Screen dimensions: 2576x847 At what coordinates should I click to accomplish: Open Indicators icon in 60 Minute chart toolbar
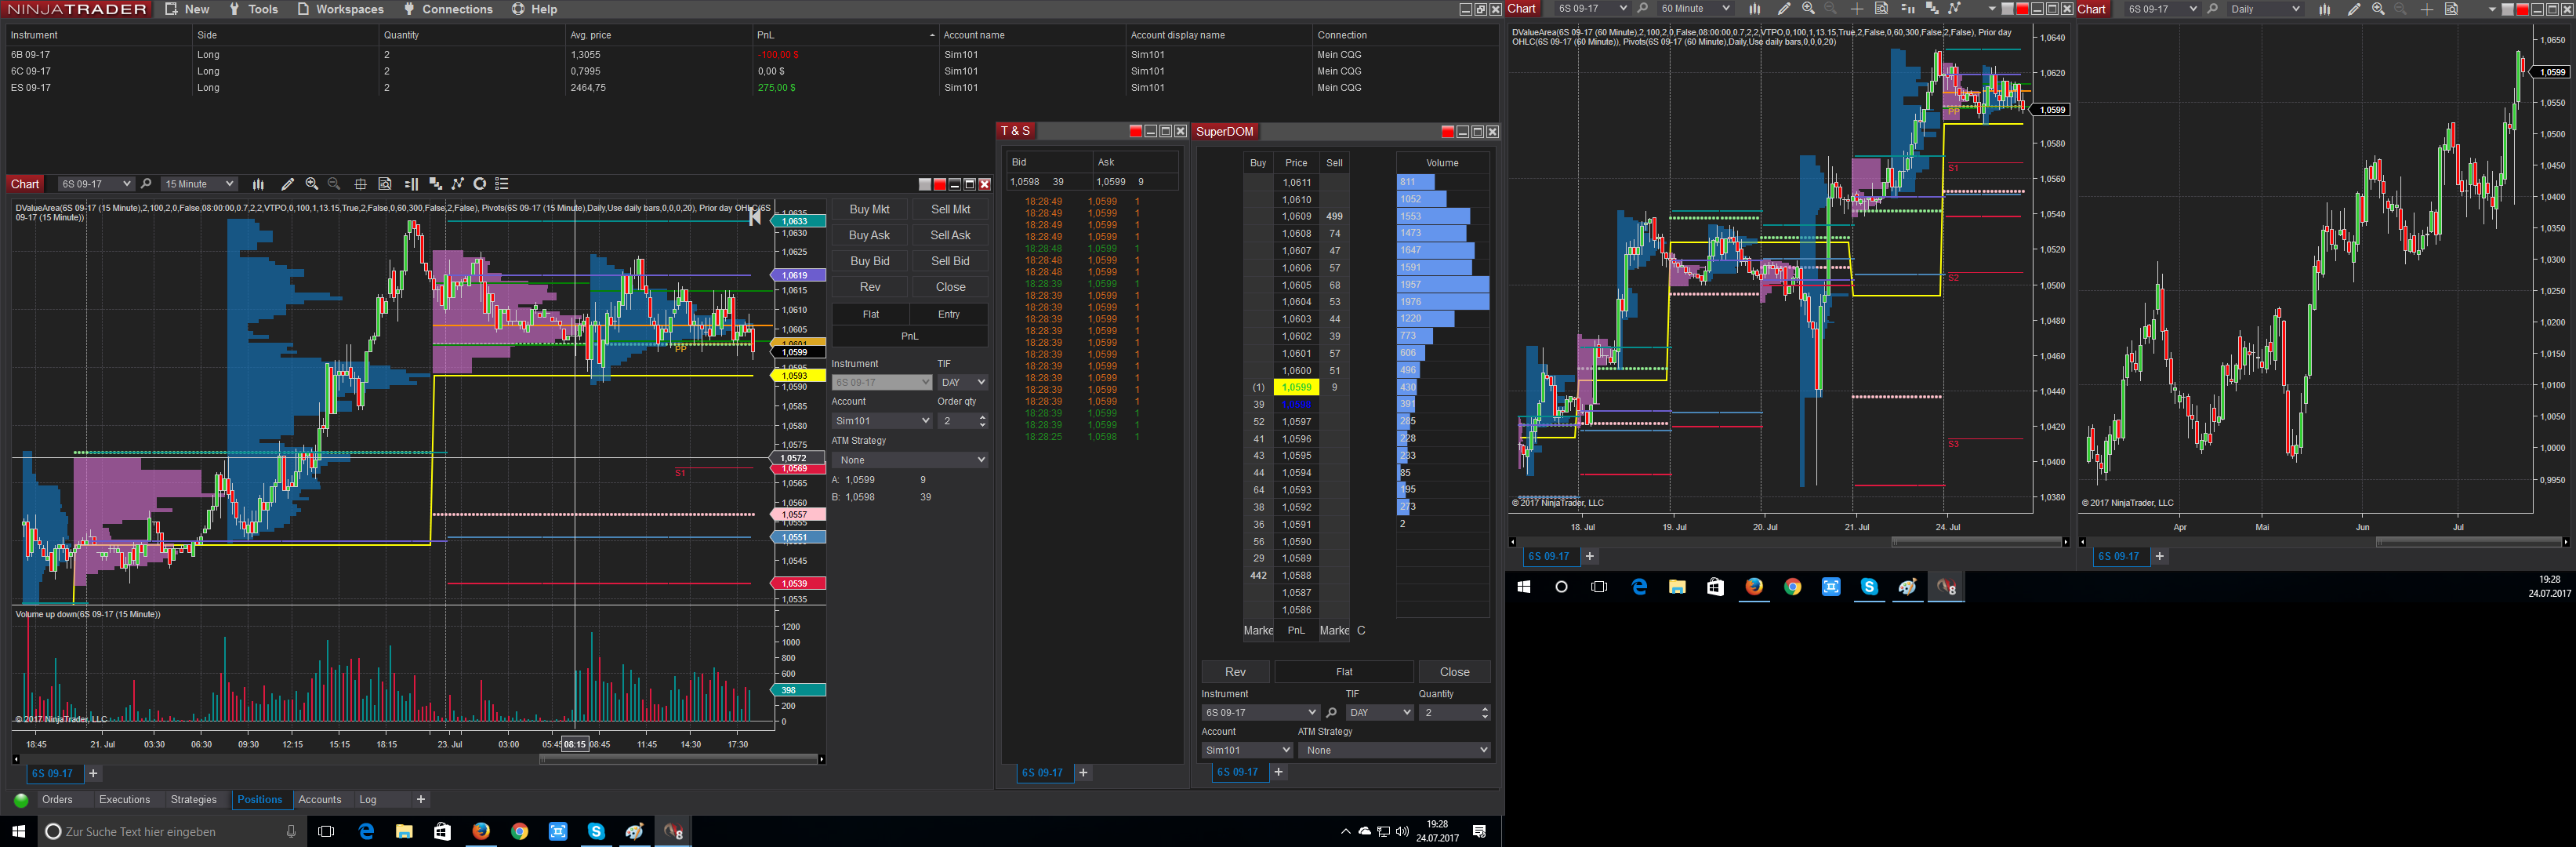tap(1931, 9)
